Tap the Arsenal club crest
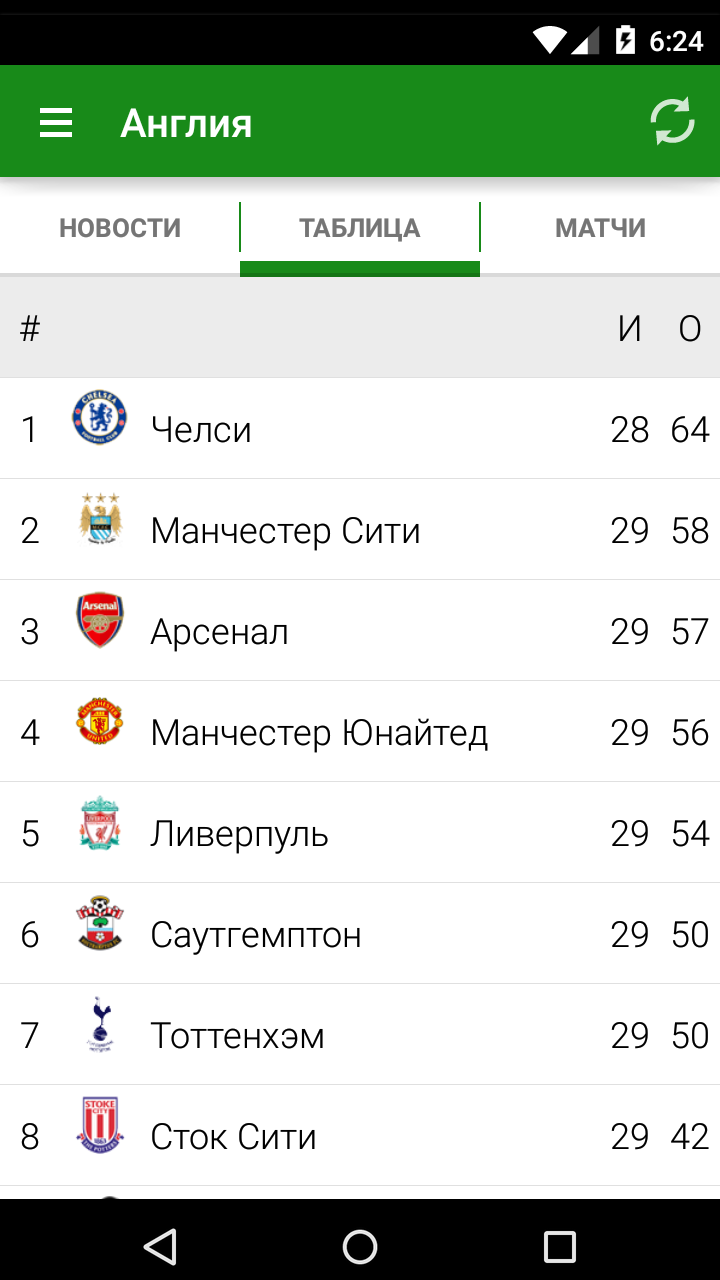The image size is (720, 1280). (100, 620)
